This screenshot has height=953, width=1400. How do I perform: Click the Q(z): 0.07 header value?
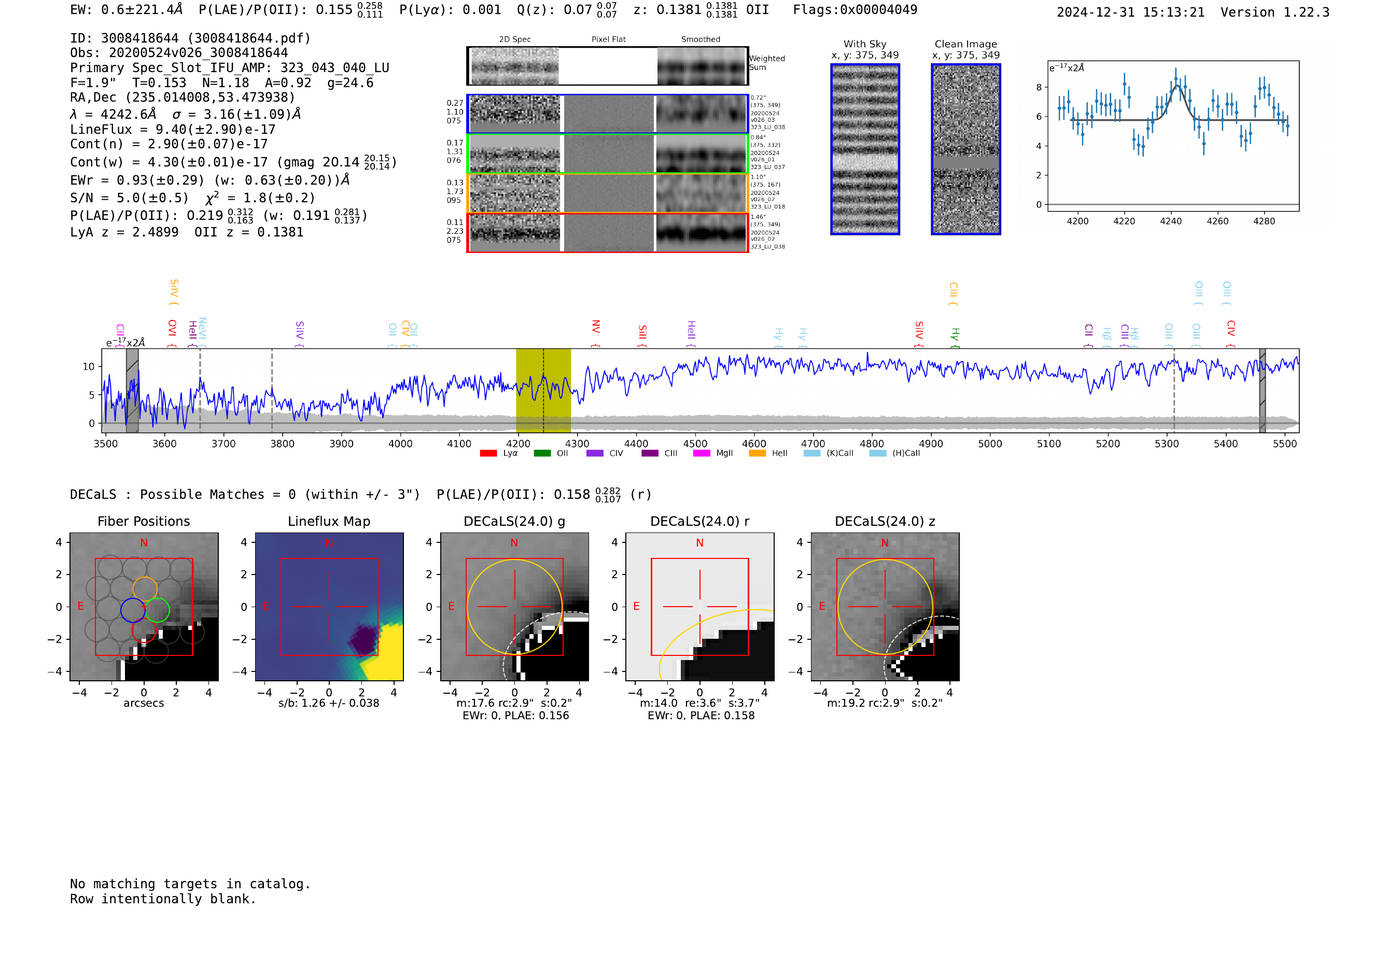coord(568,10)
